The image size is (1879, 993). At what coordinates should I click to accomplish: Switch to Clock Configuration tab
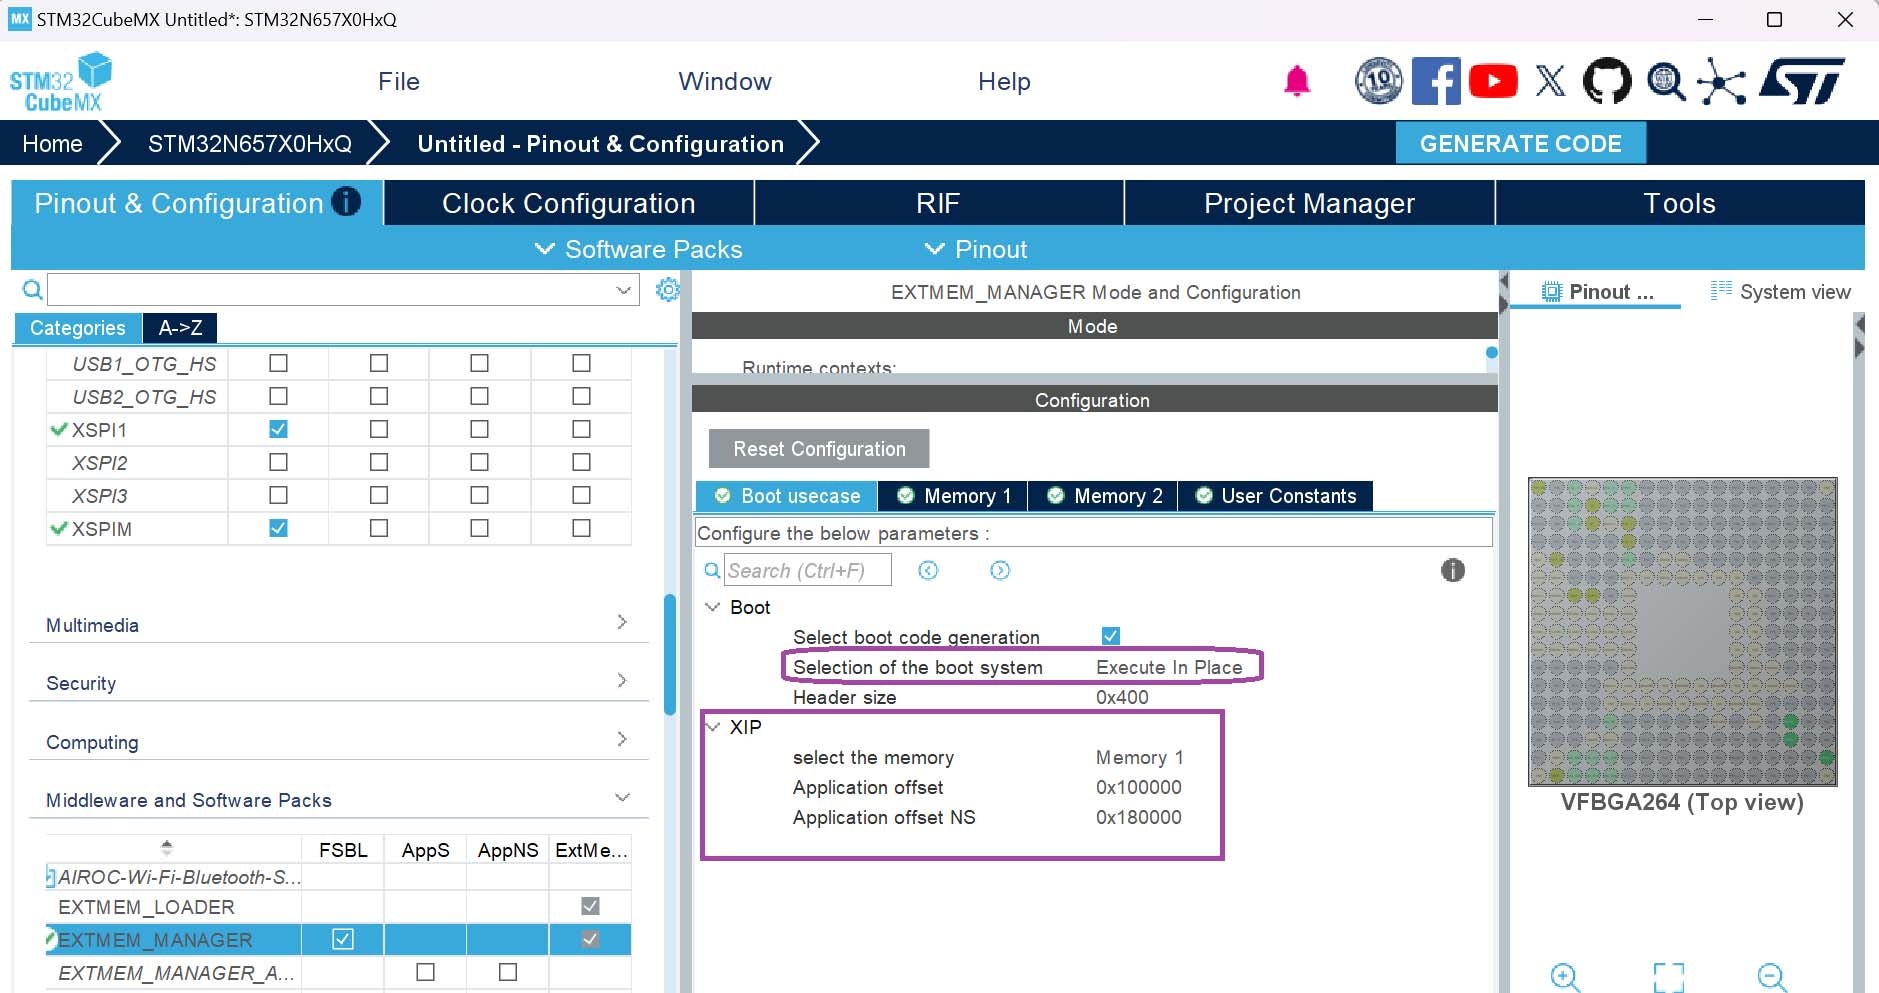(x=569, y=203)
